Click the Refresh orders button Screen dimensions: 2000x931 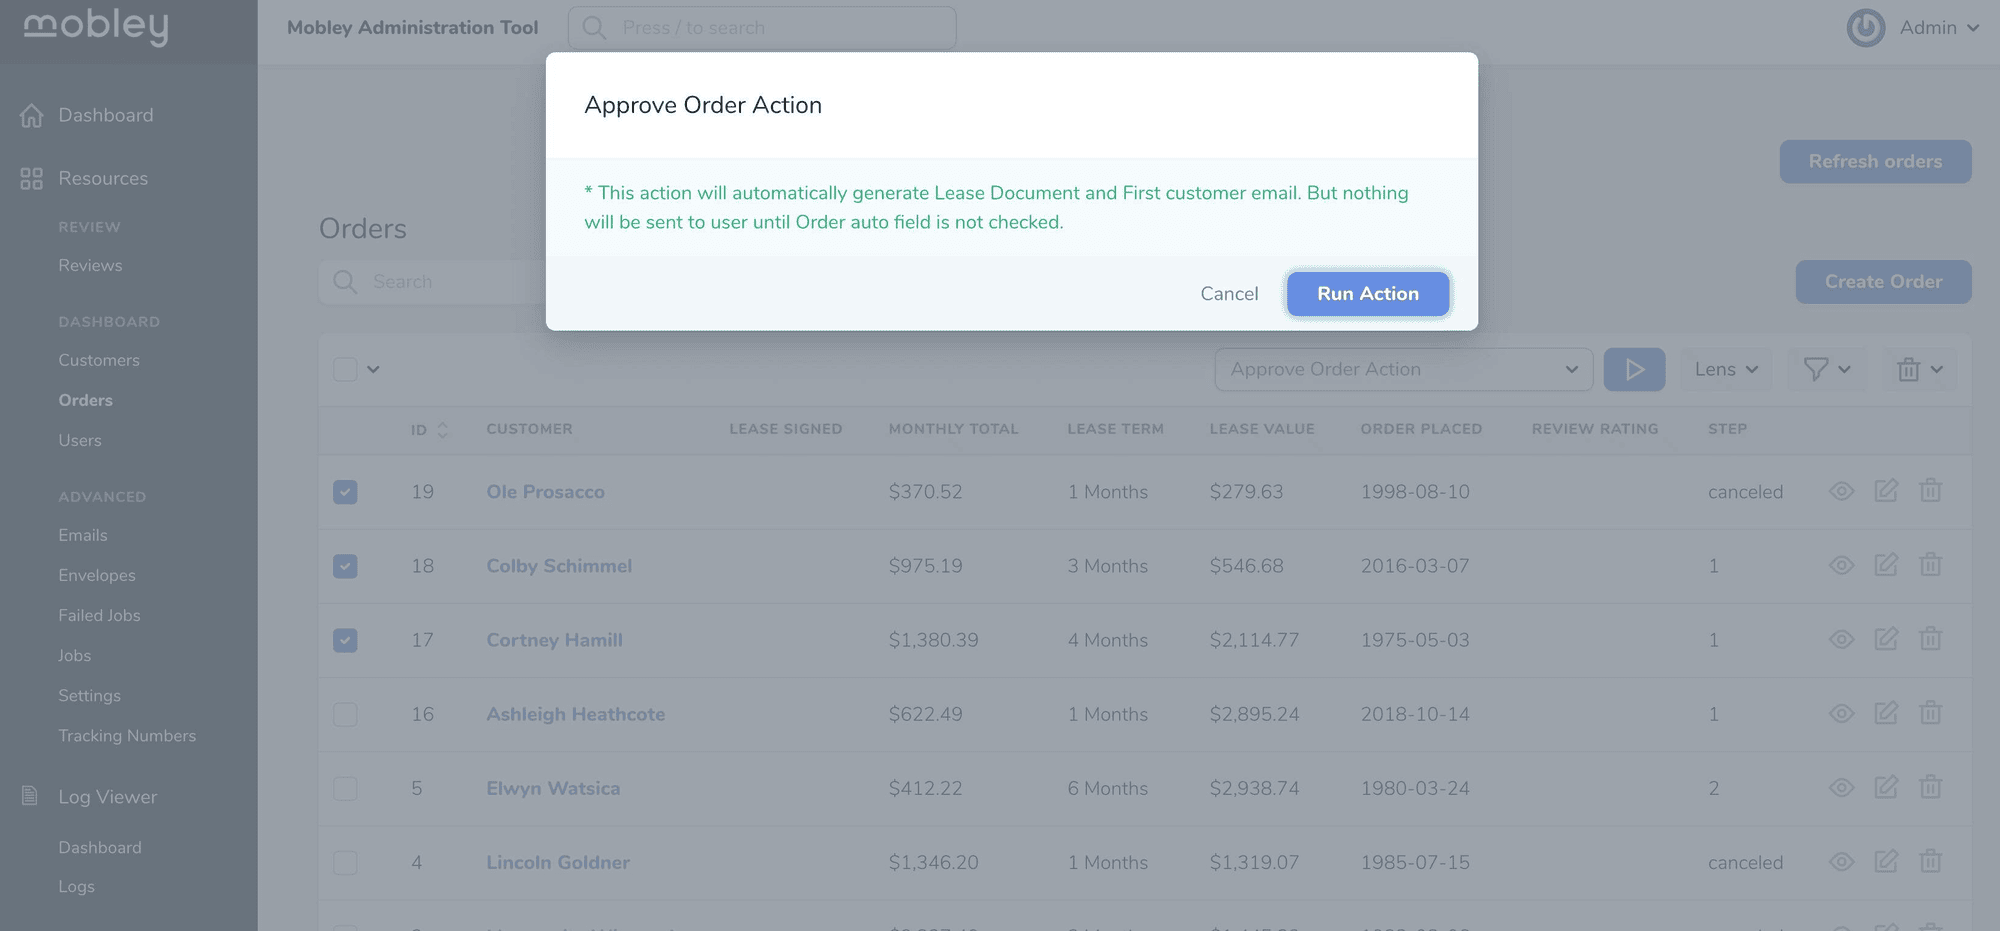(x=1875, y=161)
